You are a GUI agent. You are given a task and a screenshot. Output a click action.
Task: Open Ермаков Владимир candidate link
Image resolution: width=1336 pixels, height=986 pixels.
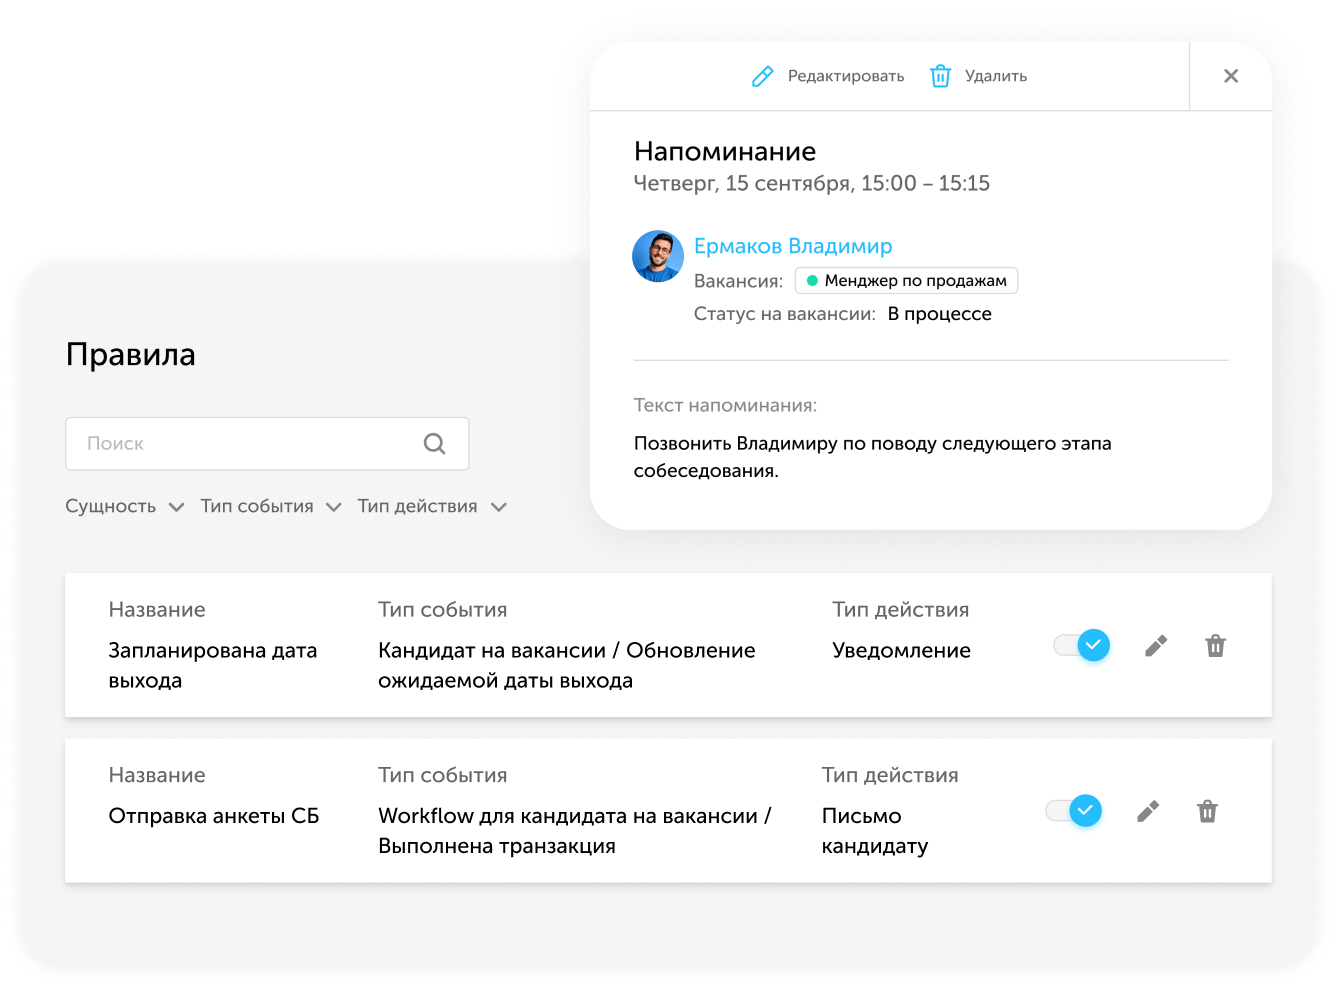(793, 246)
